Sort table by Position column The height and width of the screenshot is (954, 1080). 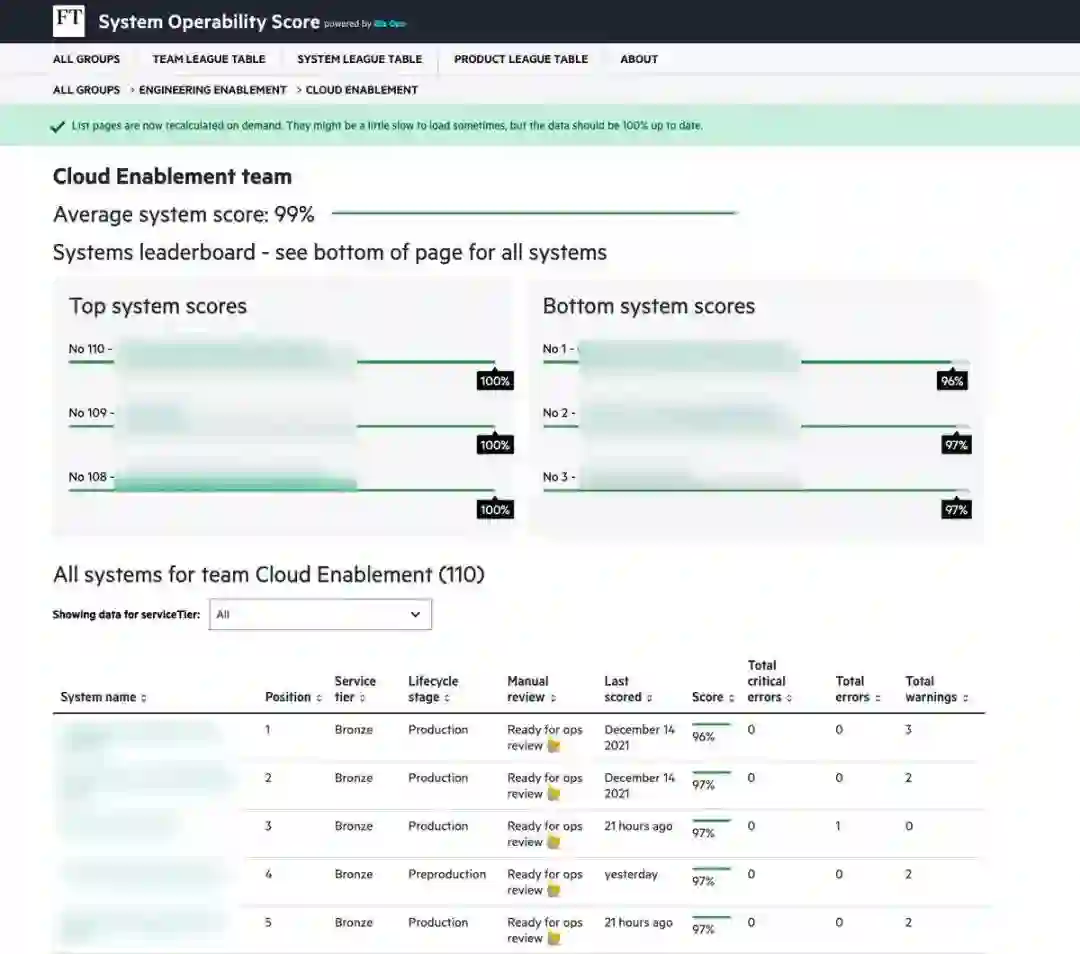(x=319, y=698)
